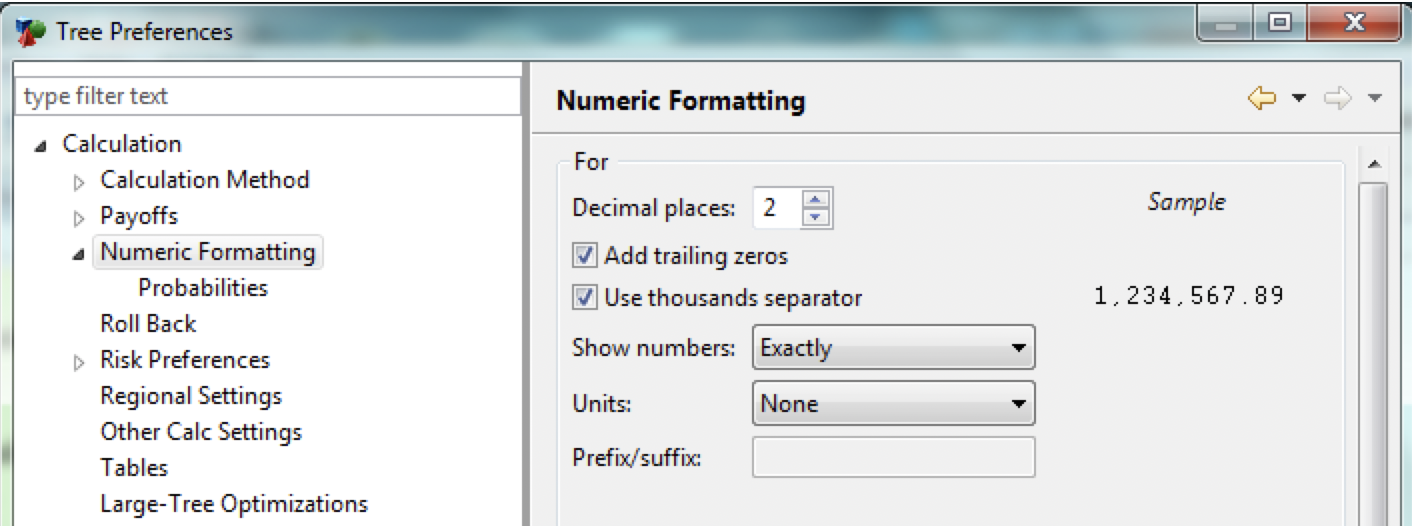The height and width of the screenshot is (532, 1412).
Task: Collapse the Calculation tree node
Action: click(x=40, y=146)
